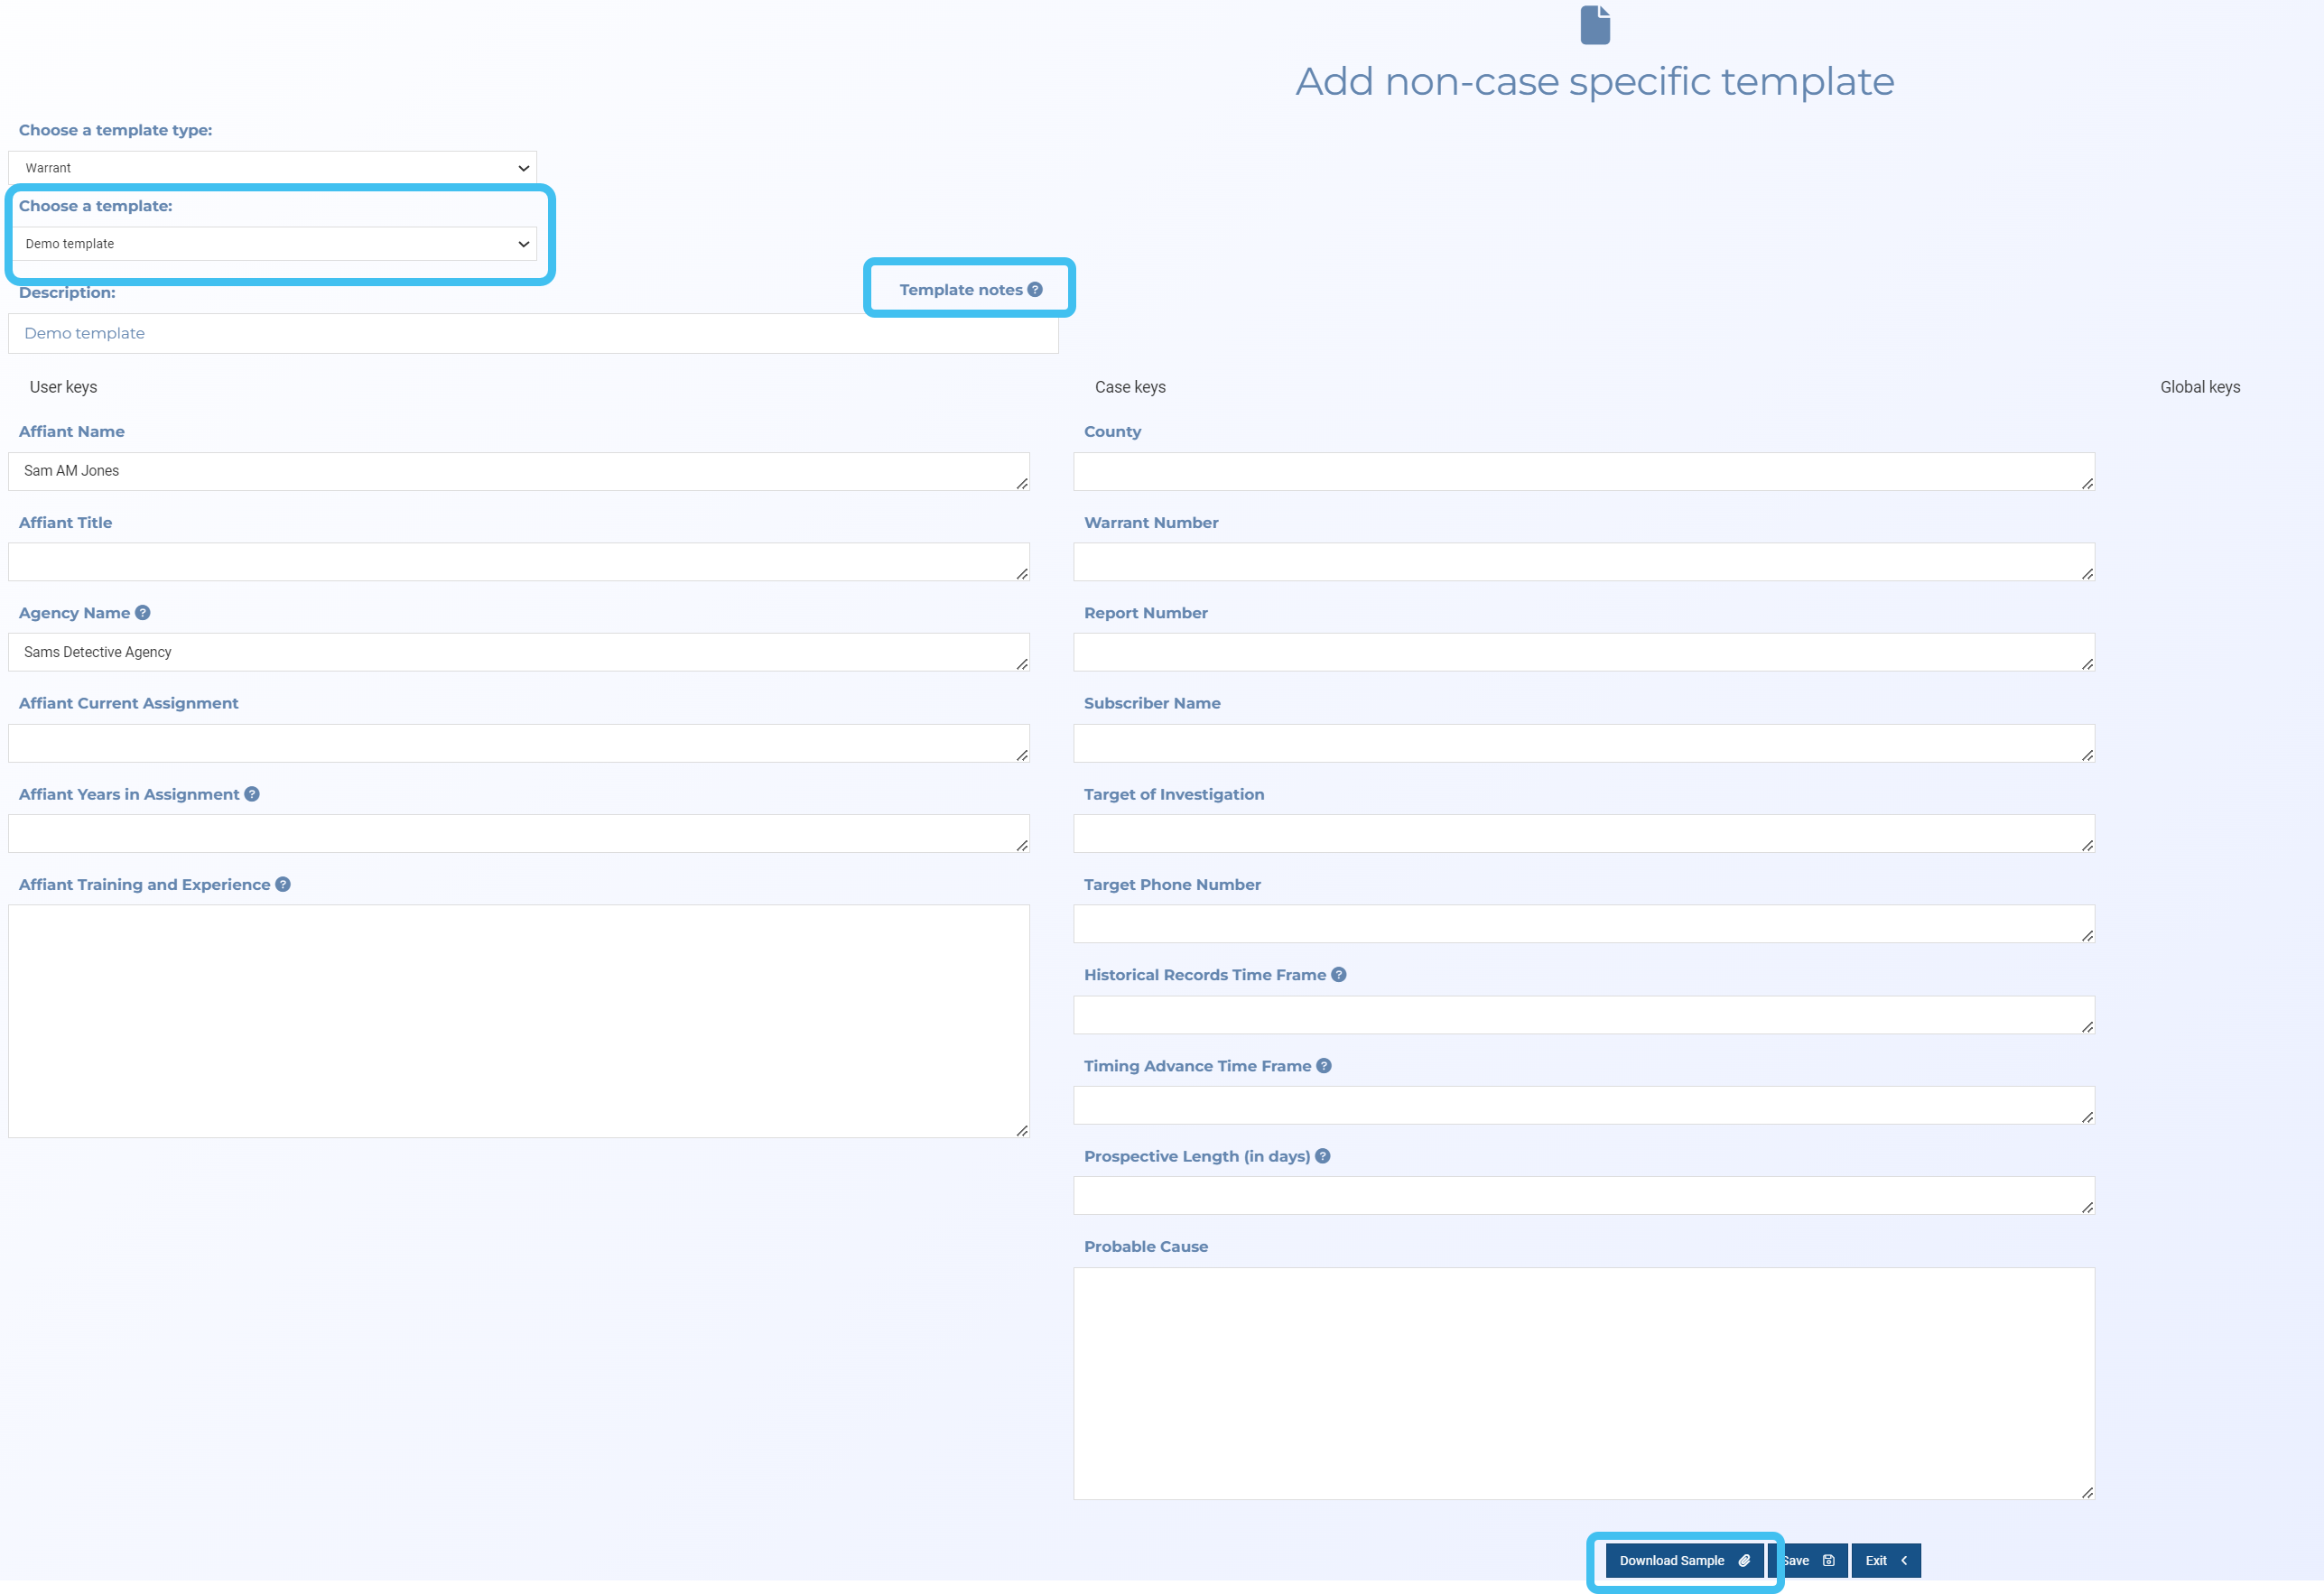2324x1594 pixels.
Task: Focus the Affiant Name text box
Action: tap(517, 471)
